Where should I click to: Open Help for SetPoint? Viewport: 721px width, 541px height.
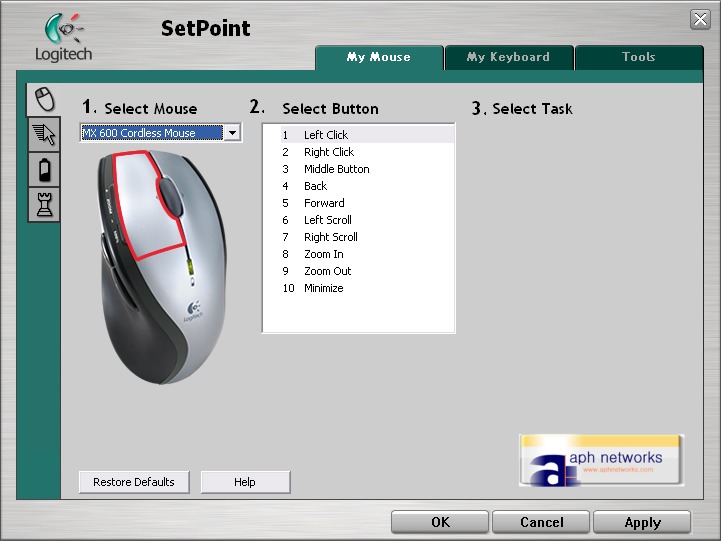tap(245, 482)
